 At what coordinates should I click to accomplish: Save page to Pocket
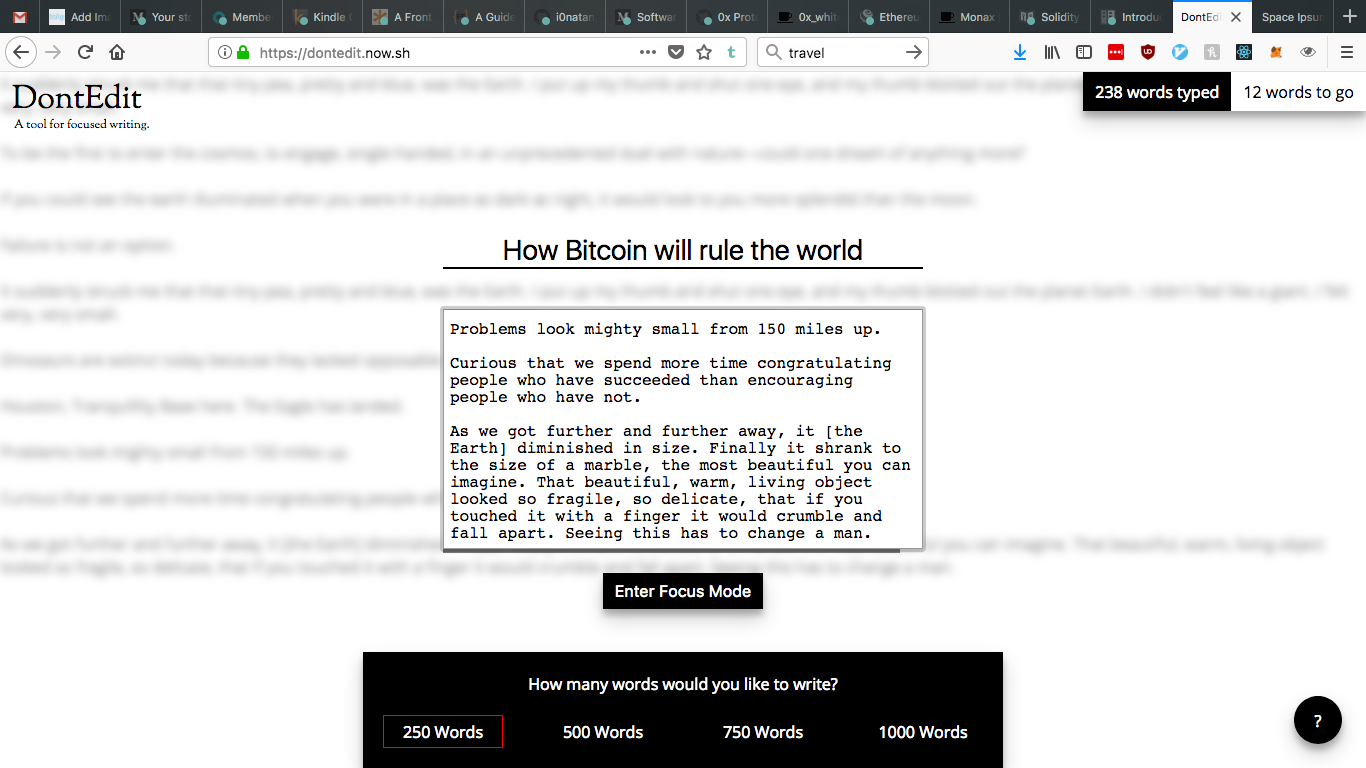tap(676, 52)
